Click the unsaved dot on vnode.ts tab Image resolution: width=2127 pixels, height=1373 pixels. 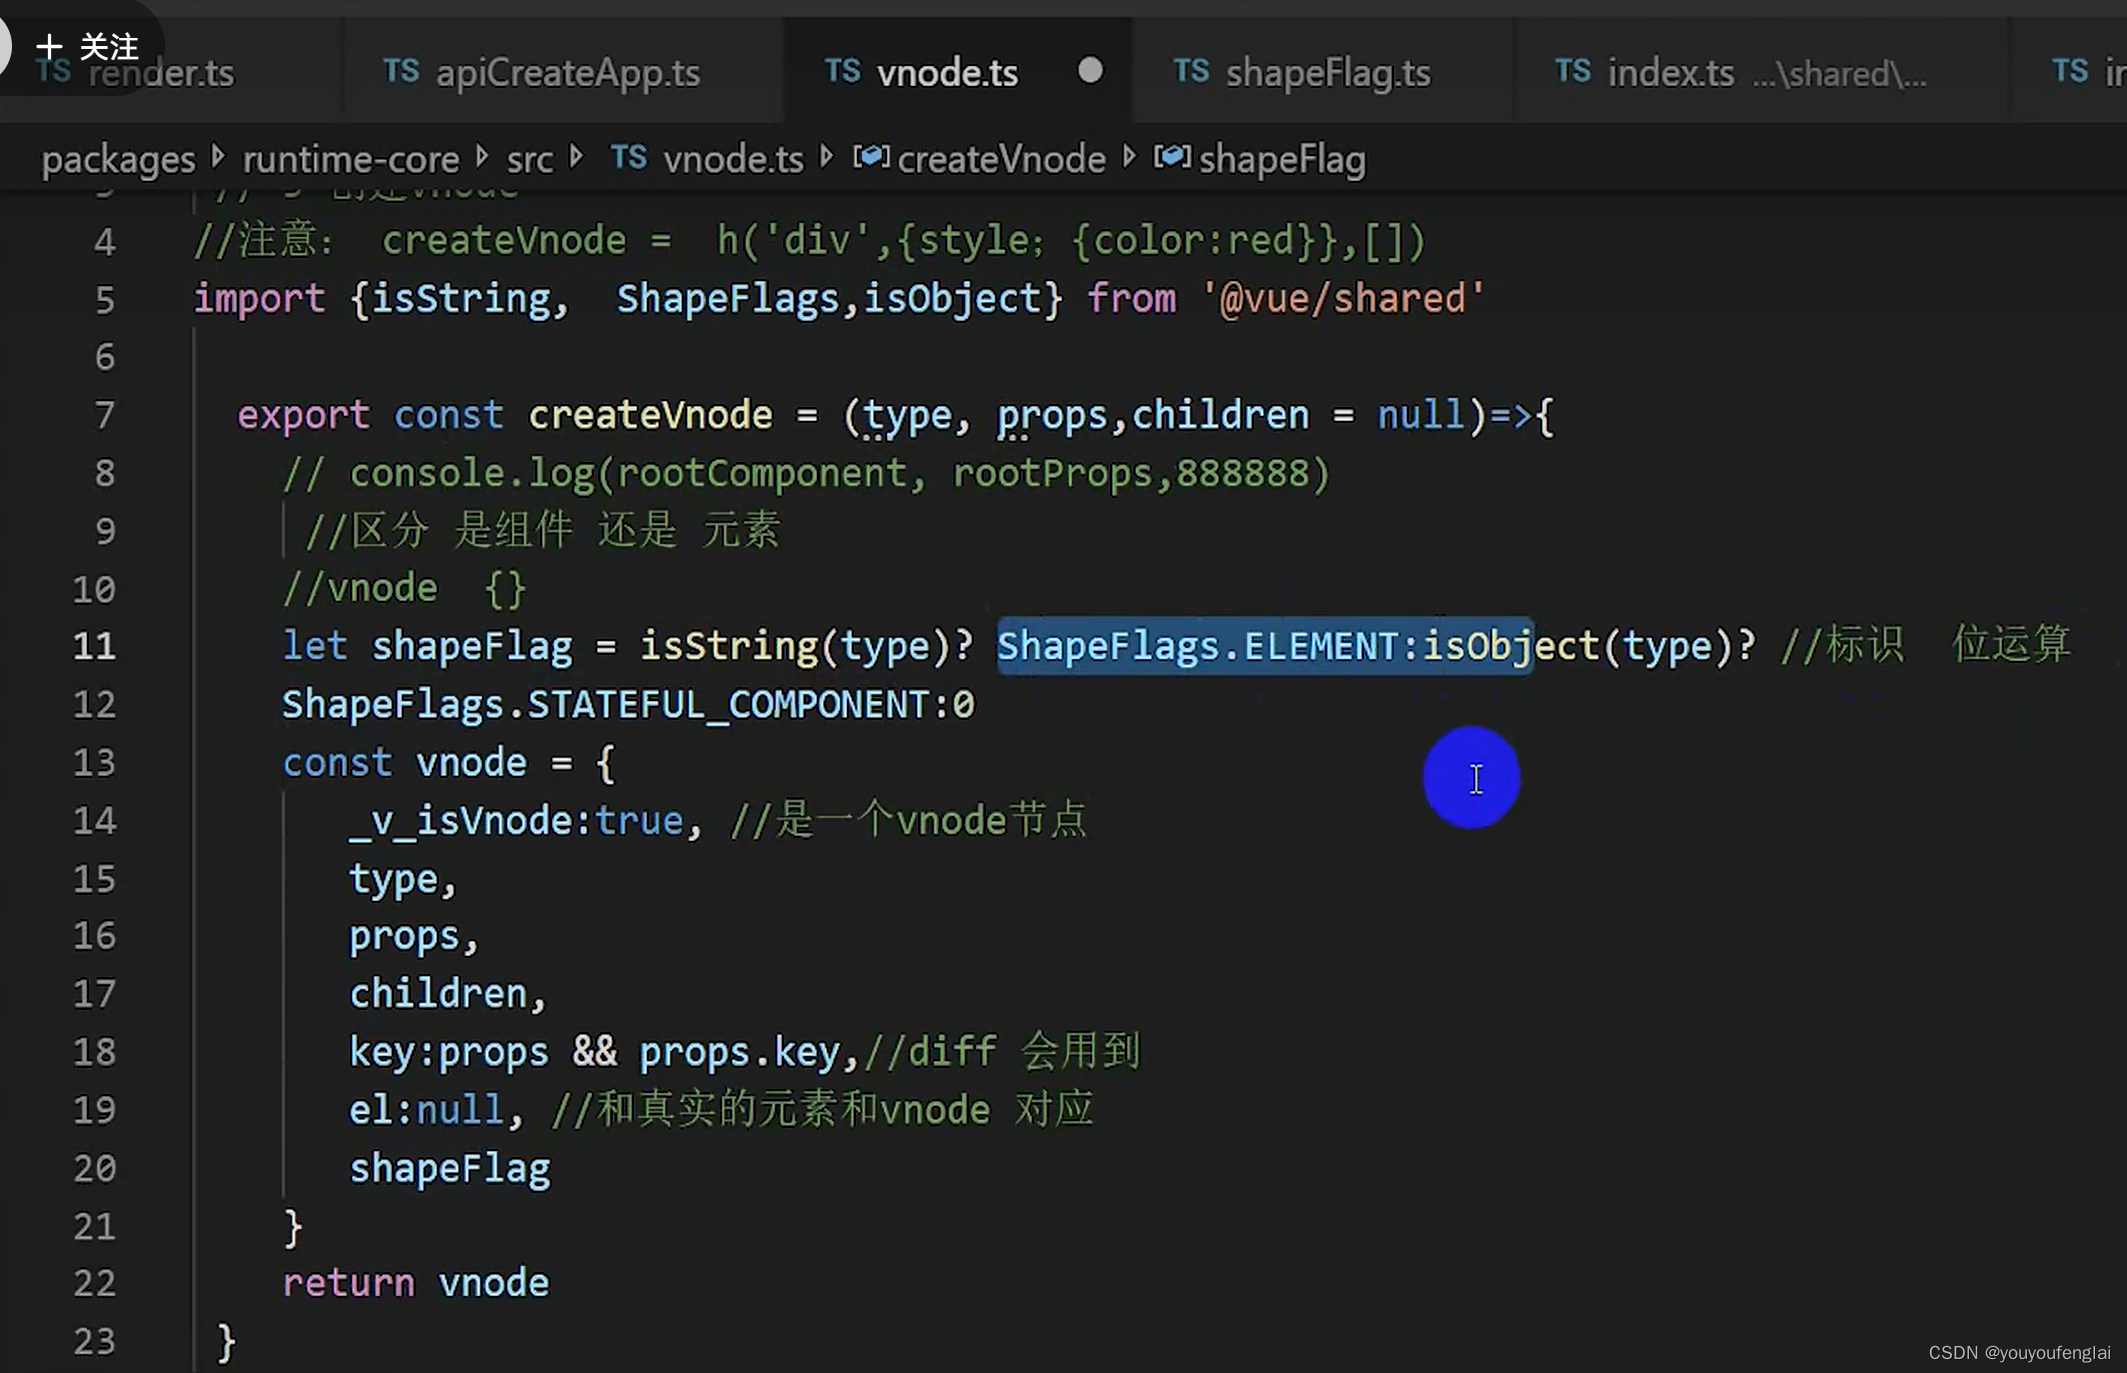(1090, 70)
